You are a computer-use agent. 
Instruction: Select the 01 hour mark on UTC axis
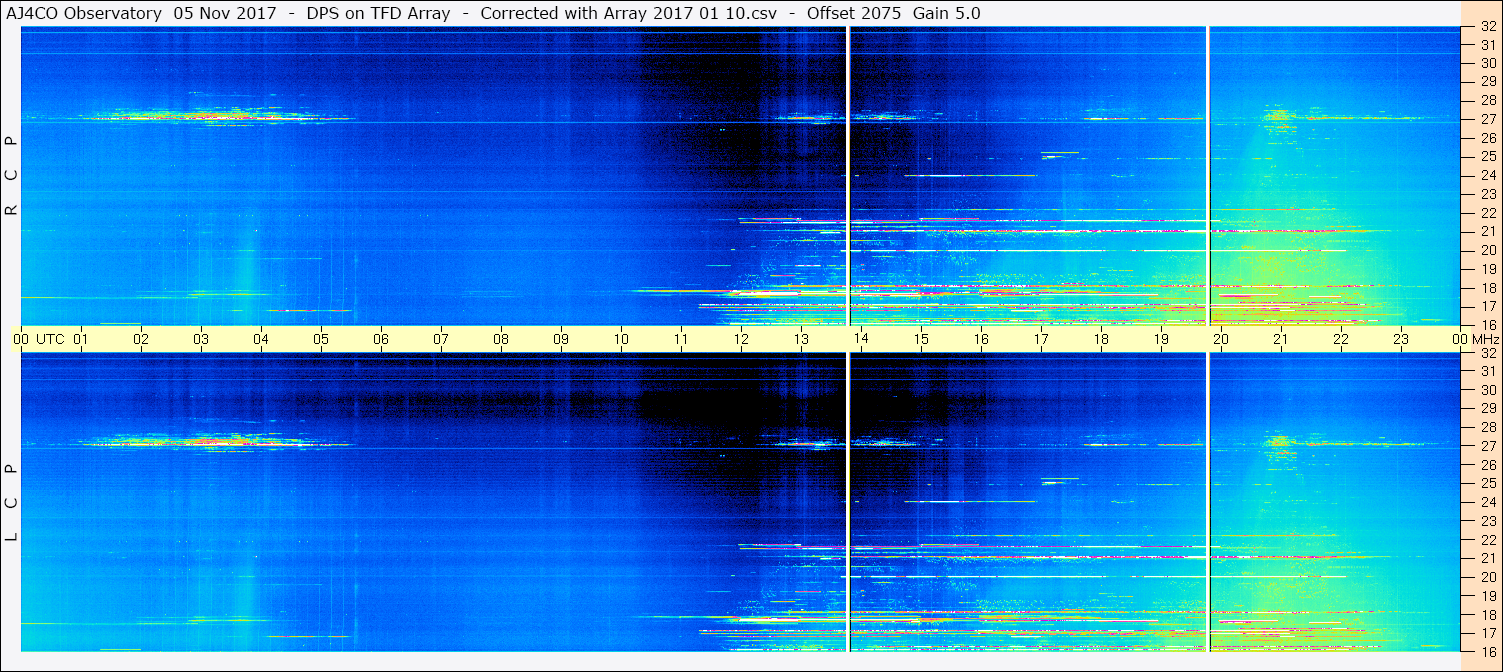point(81,339)
